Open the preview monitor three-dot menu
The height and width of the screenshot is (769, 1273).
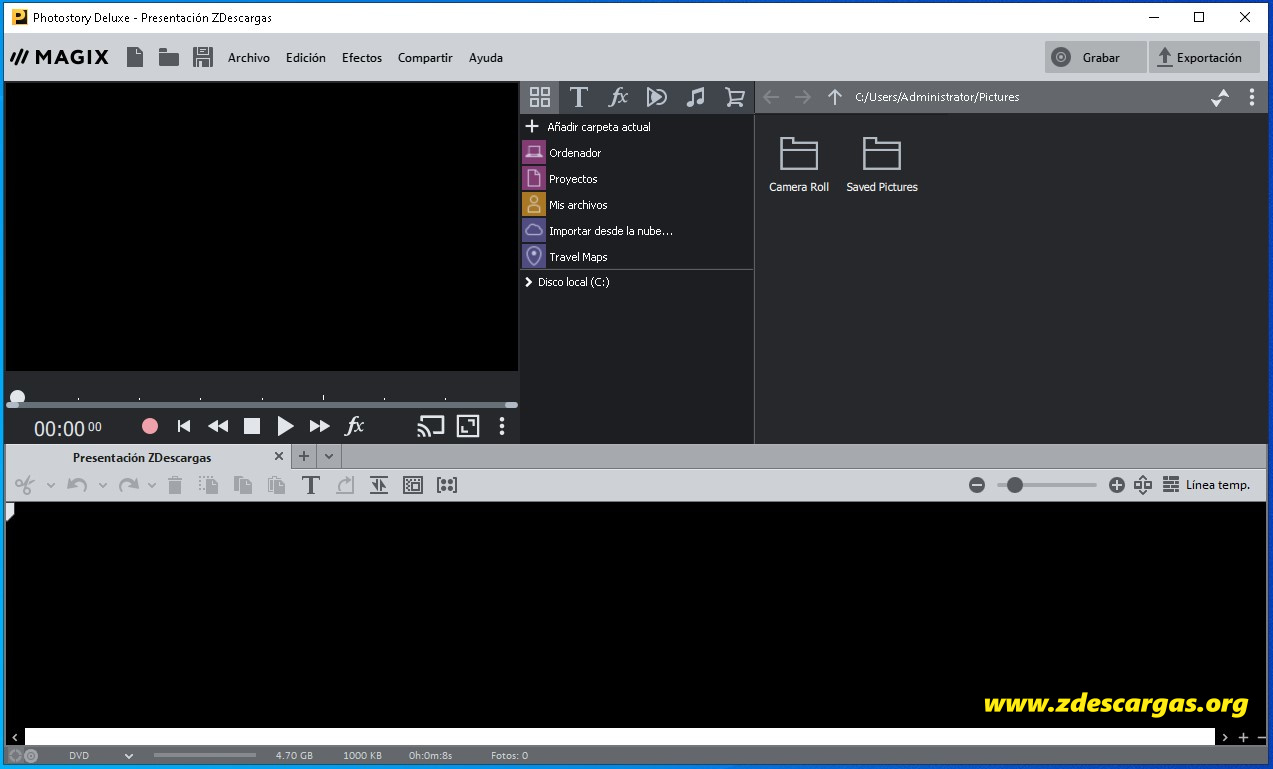502,426
